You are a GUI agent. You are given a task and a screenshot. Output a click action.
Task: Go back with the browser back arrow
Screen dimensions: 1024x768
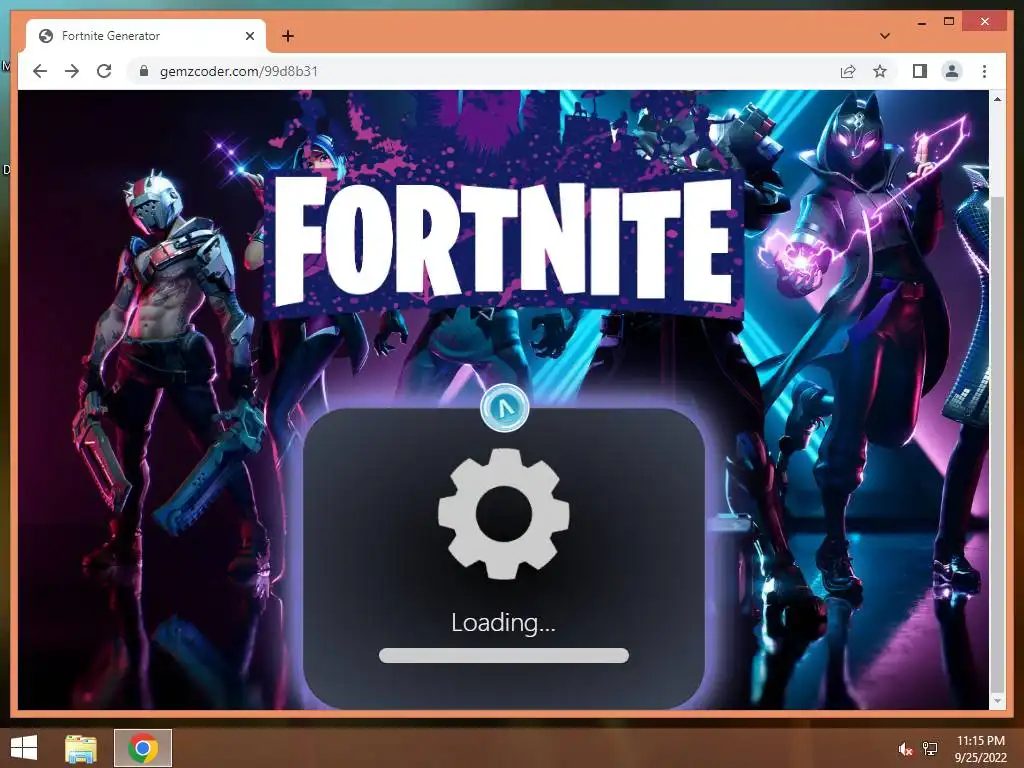40,71
